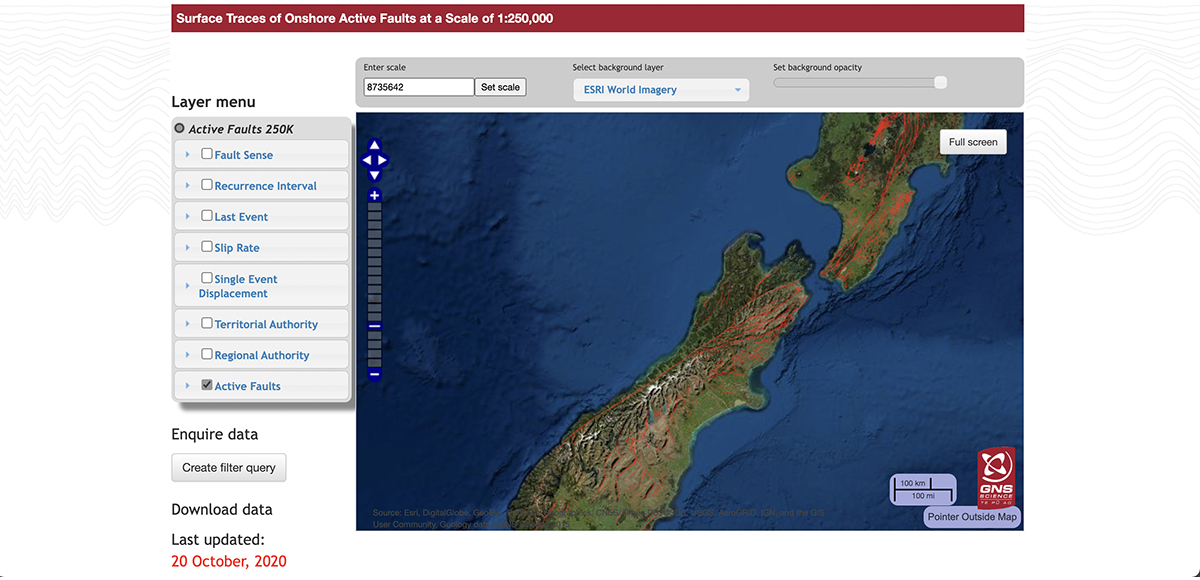Click the Set background opacity label
1200x580 pixels.
point(817,68)
